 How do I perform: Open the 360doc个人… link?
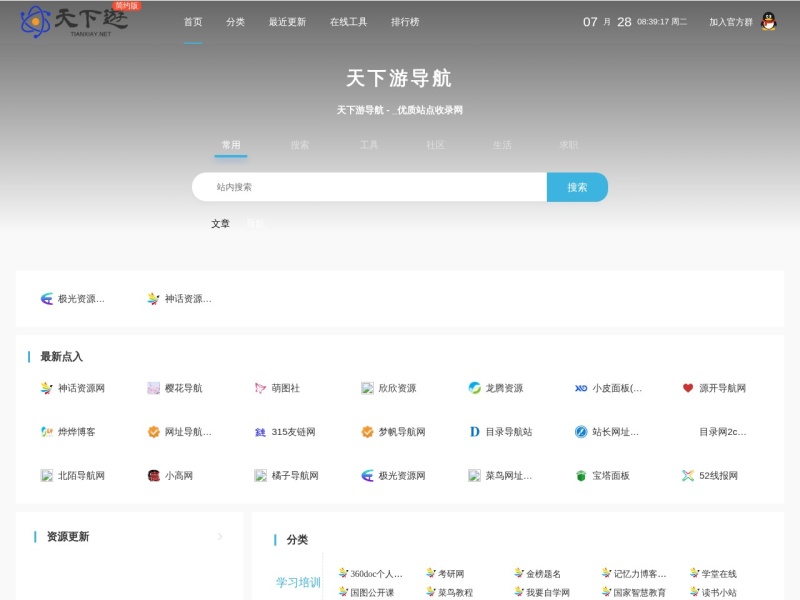(x=377, y=574)
